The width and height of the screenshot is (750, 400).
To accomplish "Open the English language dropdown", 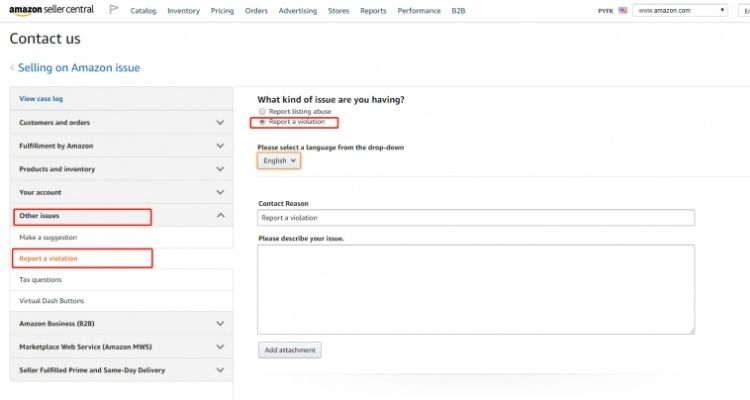I will pos(279,161).
